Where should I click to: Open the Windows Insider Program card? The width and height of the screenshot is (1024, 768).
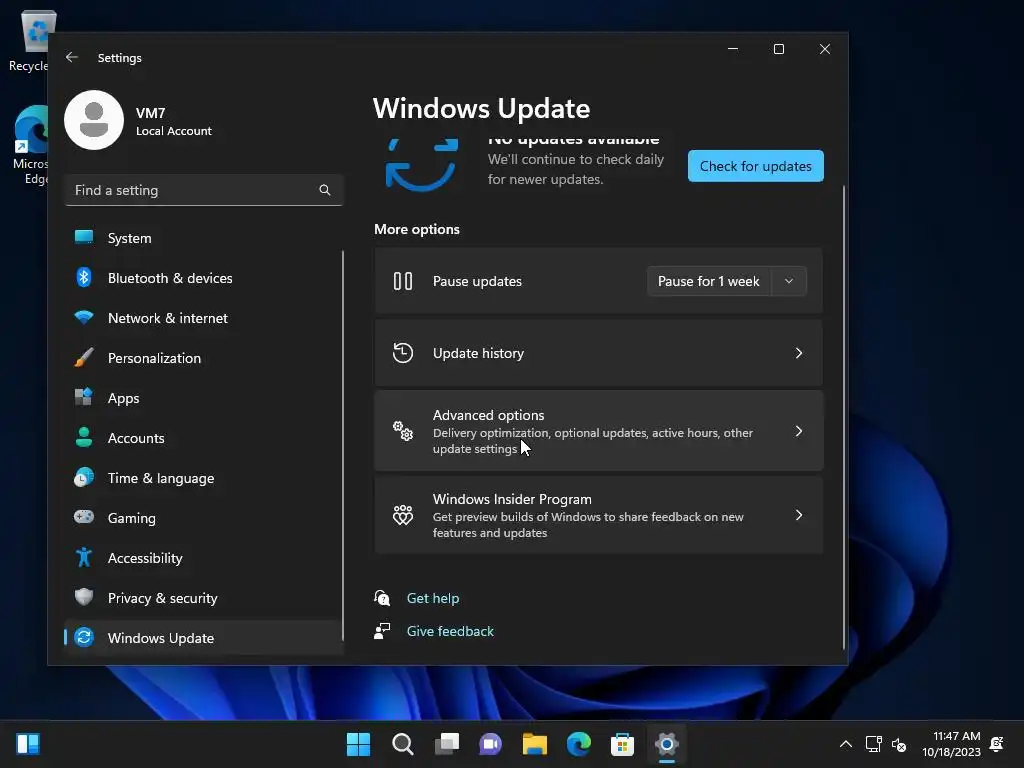(x=598, y=515)
